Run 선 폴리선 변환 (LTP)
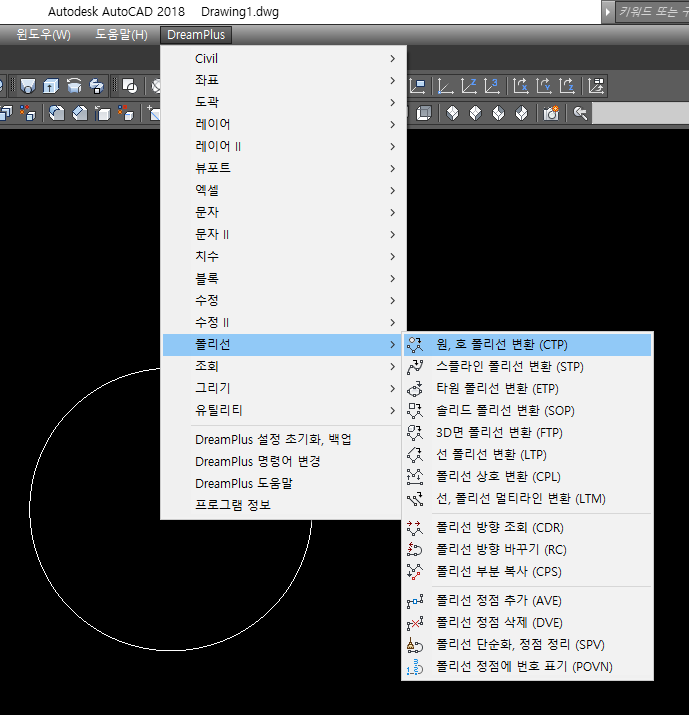 click(528, 454)
